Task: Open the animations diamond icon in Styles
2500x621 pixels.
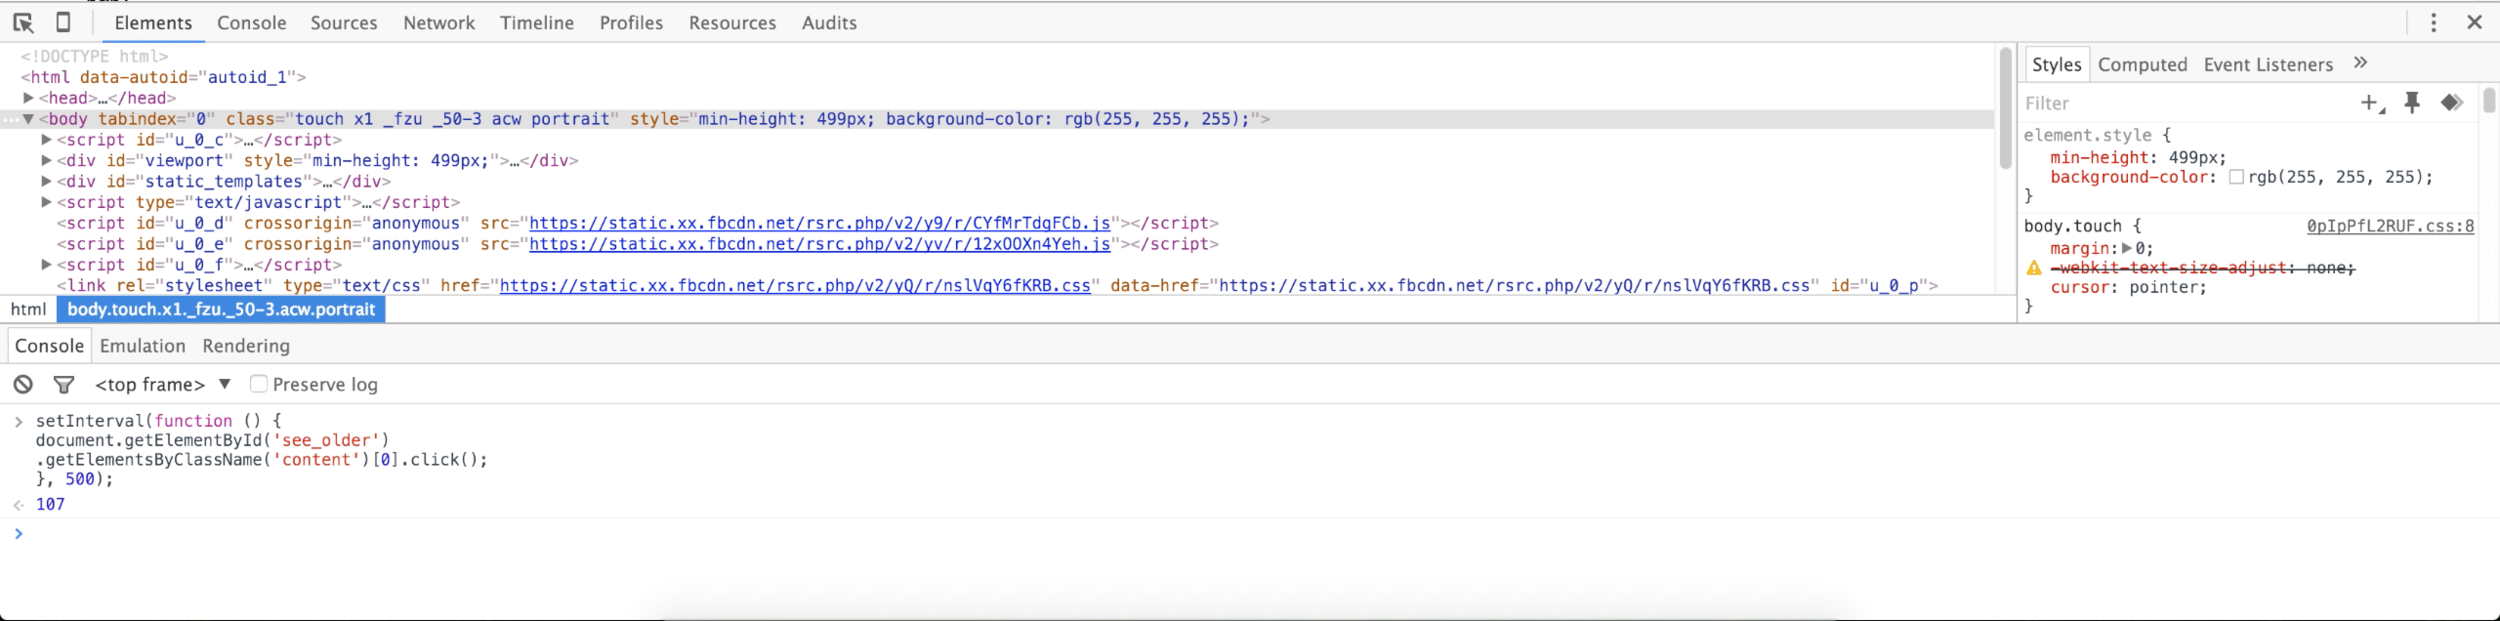Action: [x=2451, y=102]
